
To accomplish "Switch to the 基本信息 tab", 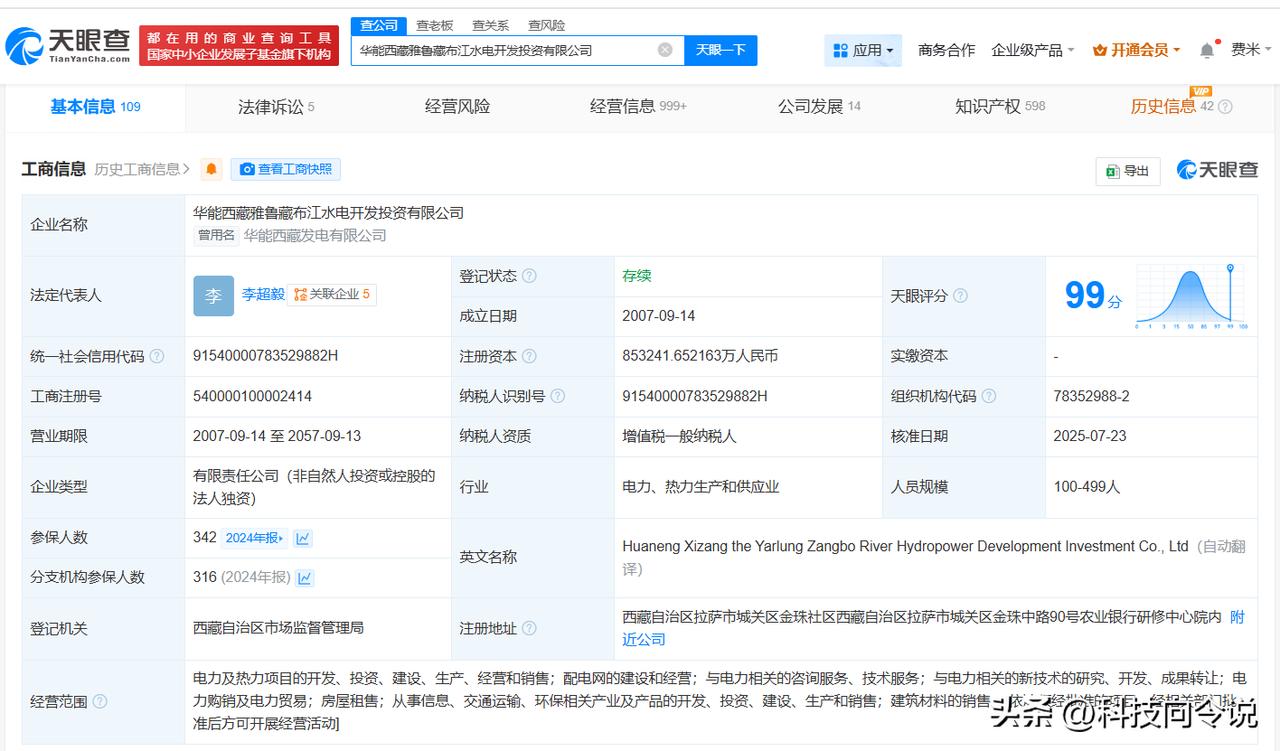I will (x=95, y=106).
